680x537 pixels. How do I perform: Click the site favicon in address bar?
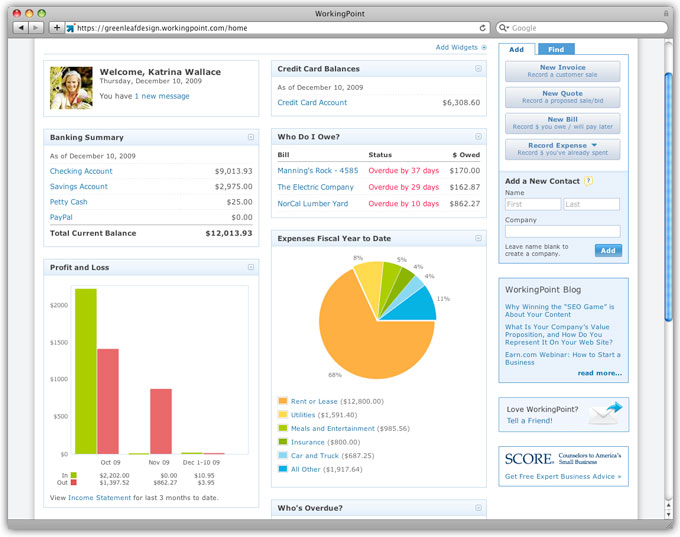coord(70,28)
